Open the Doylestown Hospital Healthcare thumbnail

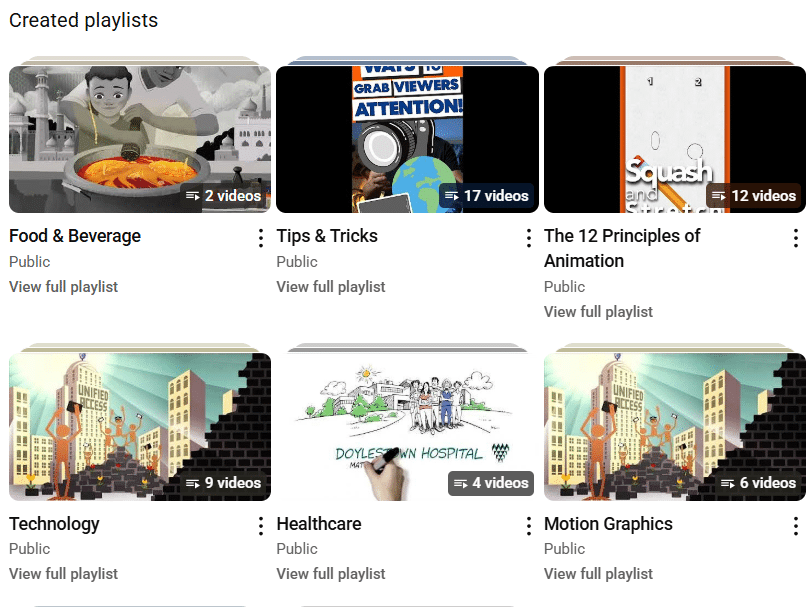tap(407, 427)
